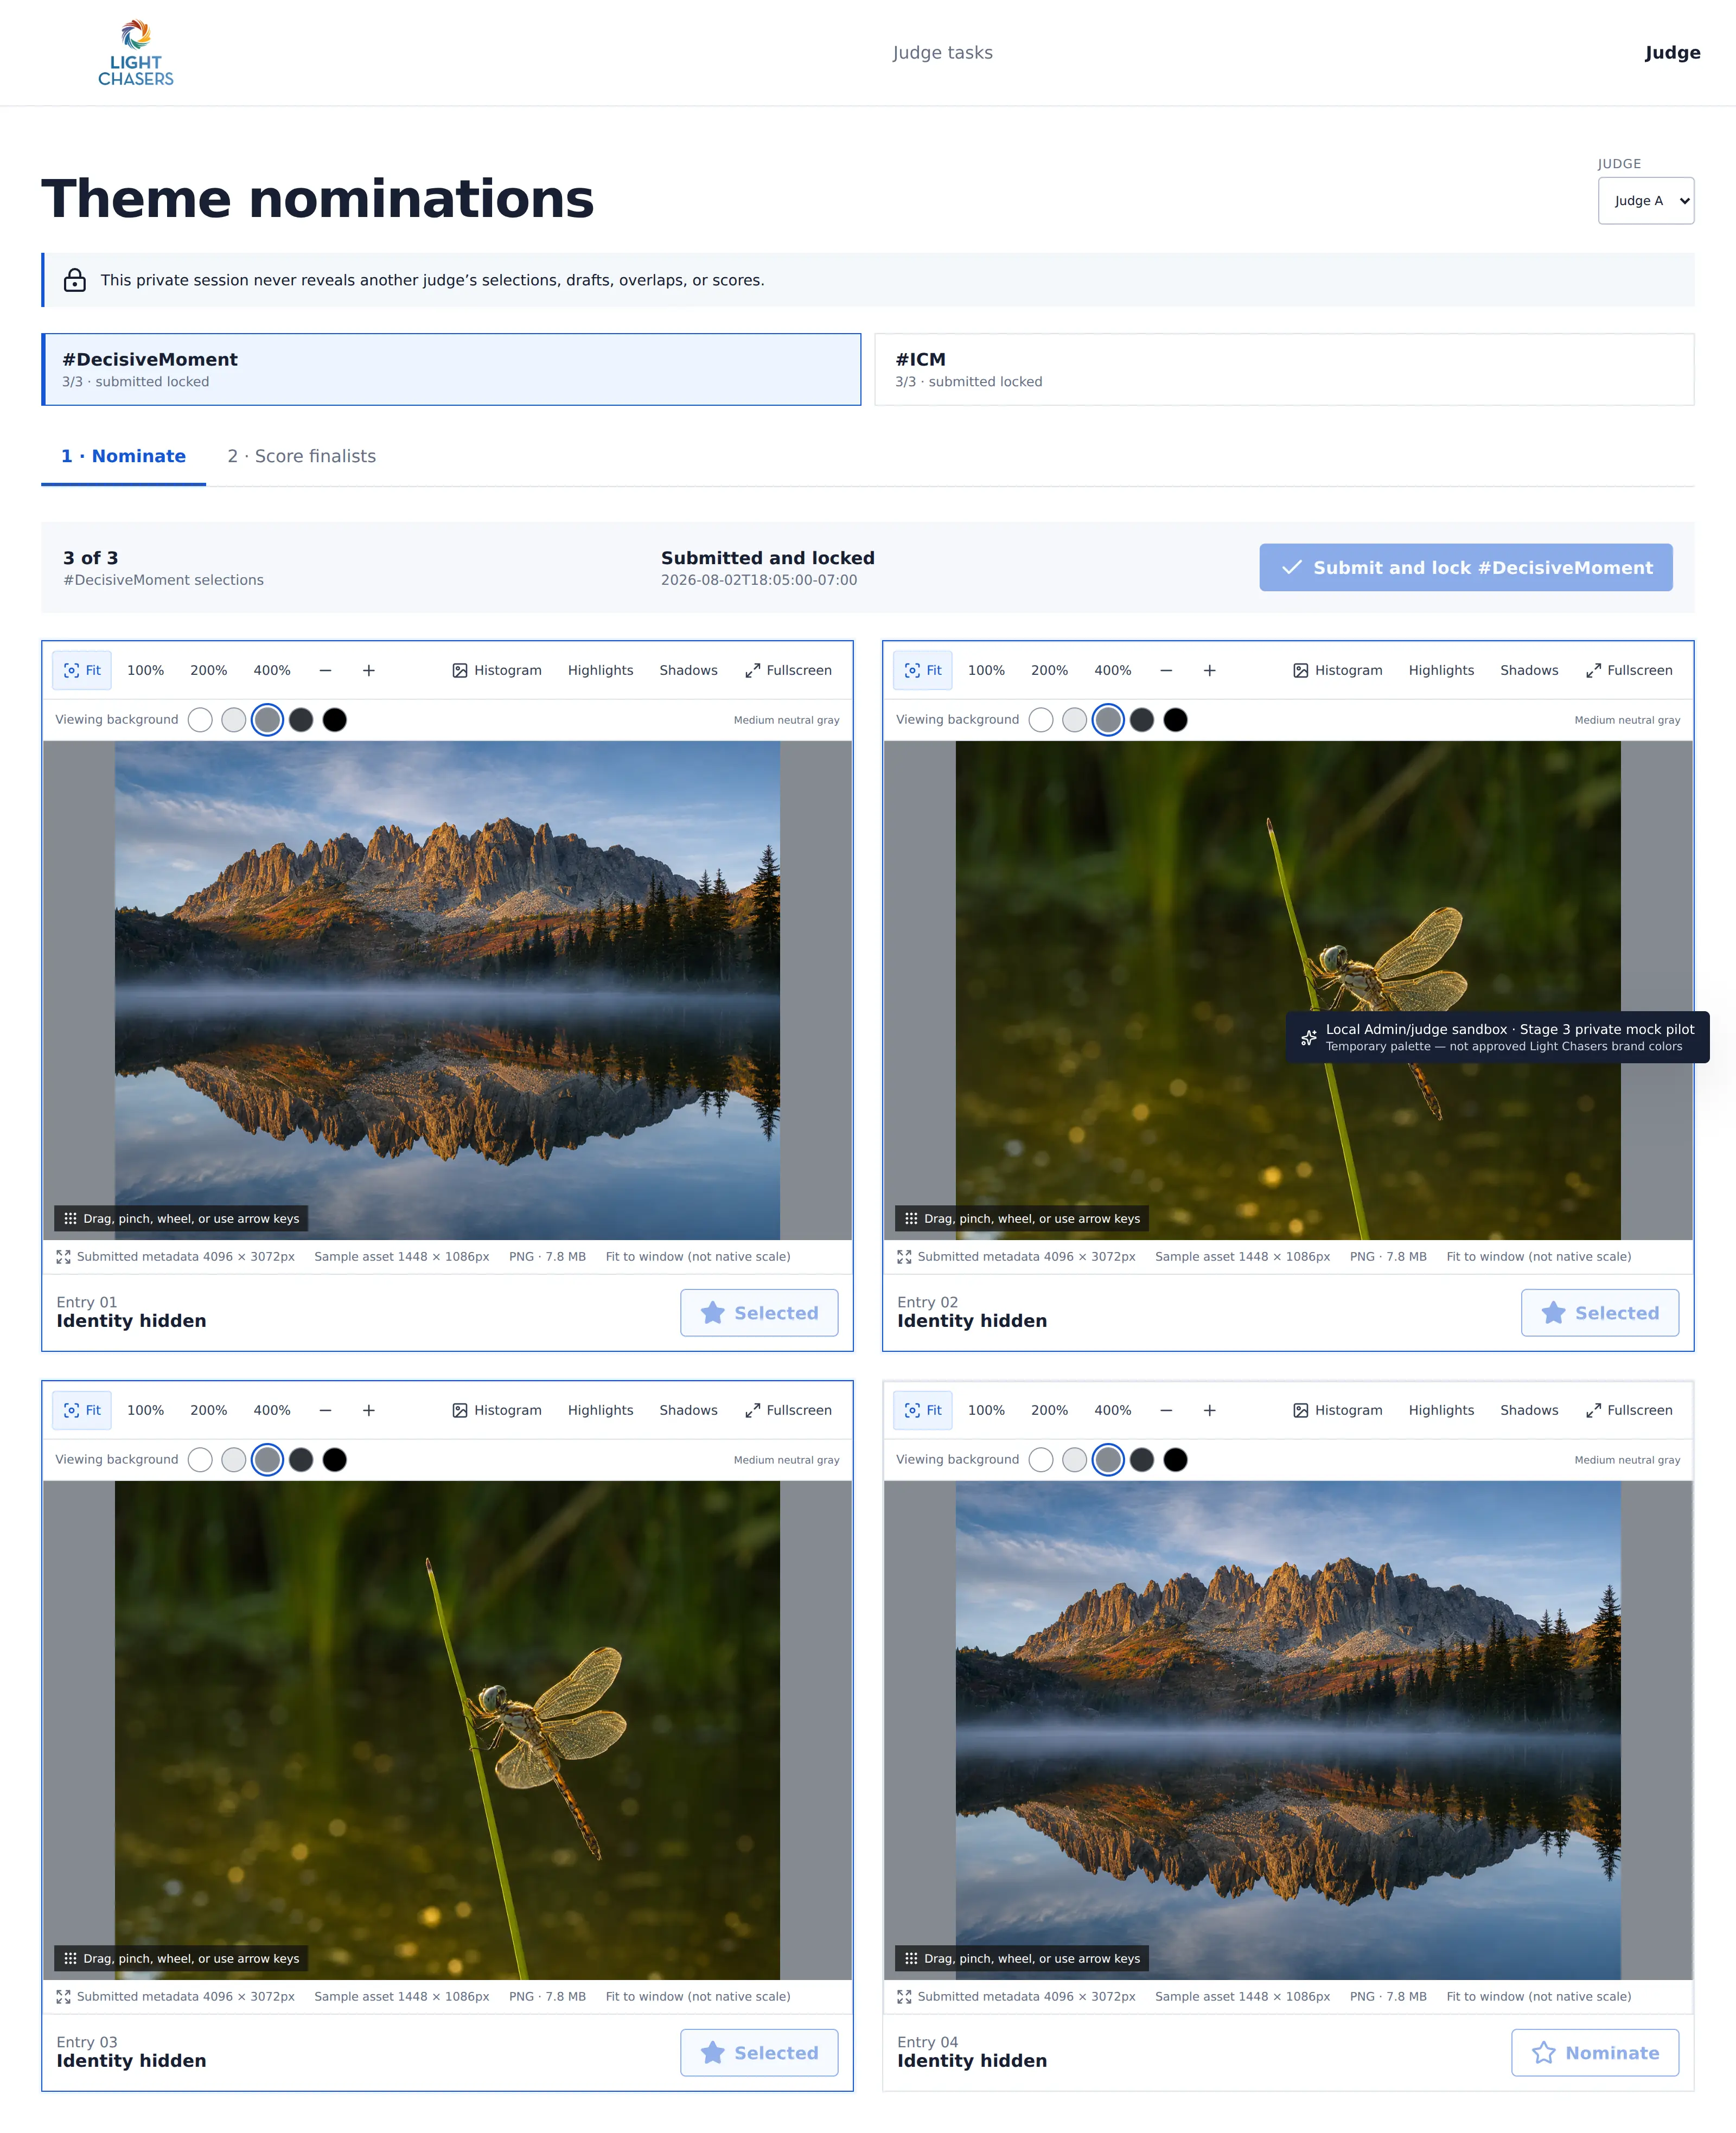
Task: Choose white viewing background on Entry 01
Action: point(200,720)
